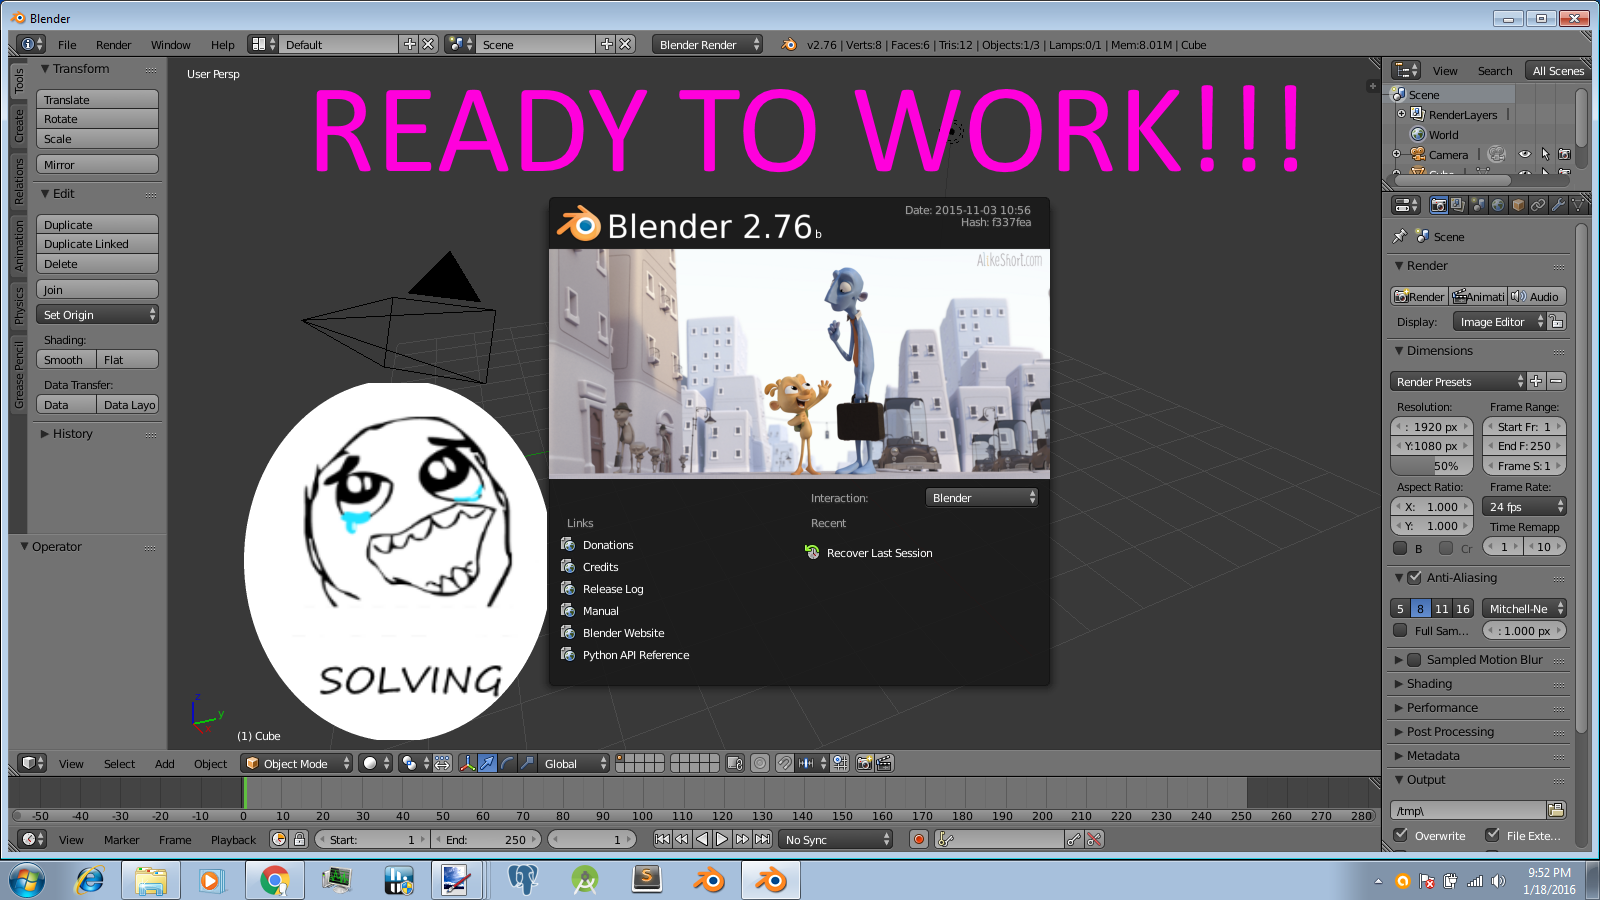Click the resolution 50% percentage slider
This screenshot has width=1600, height=900.
1432,466
